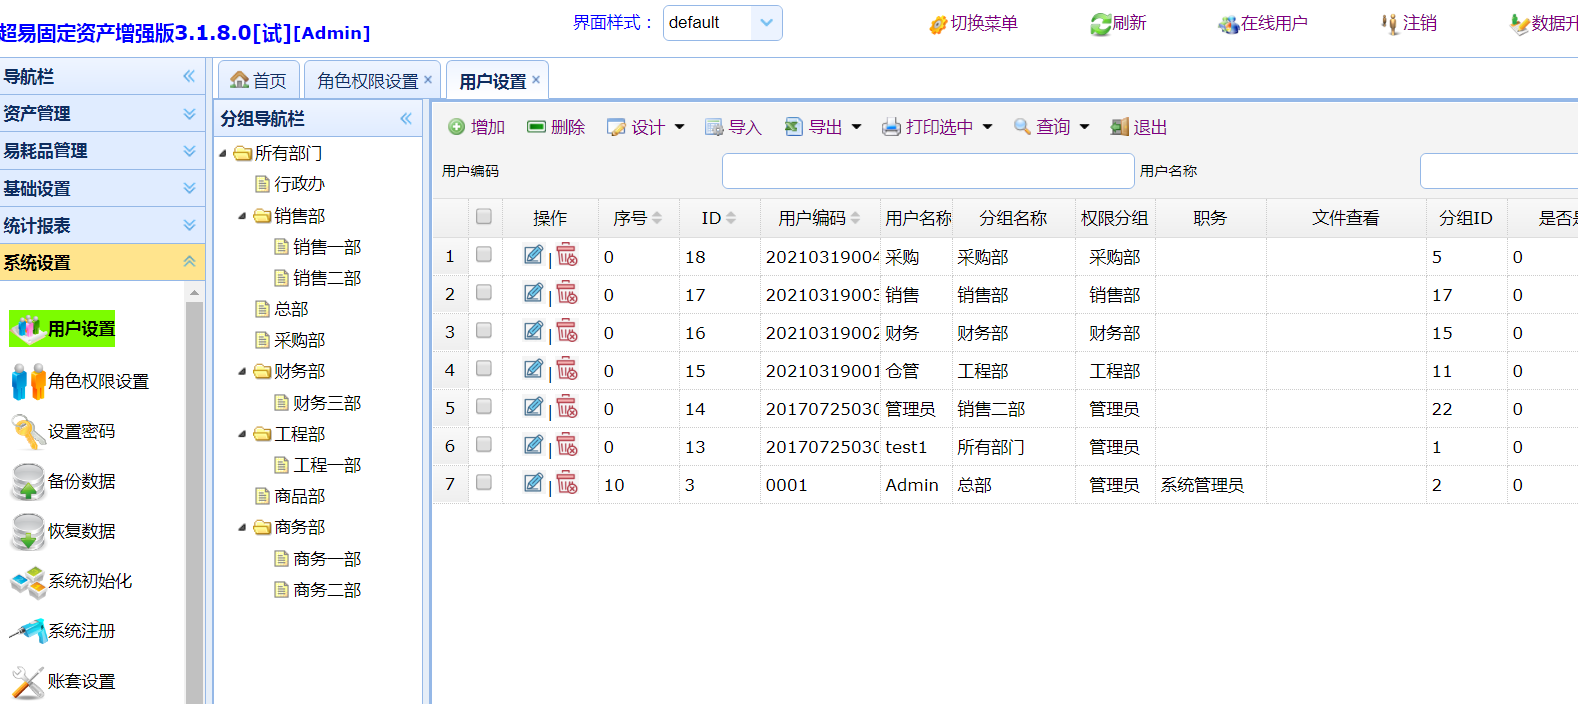
Task: Switch to the 首页 home tab
Action: tap(258, 81)
